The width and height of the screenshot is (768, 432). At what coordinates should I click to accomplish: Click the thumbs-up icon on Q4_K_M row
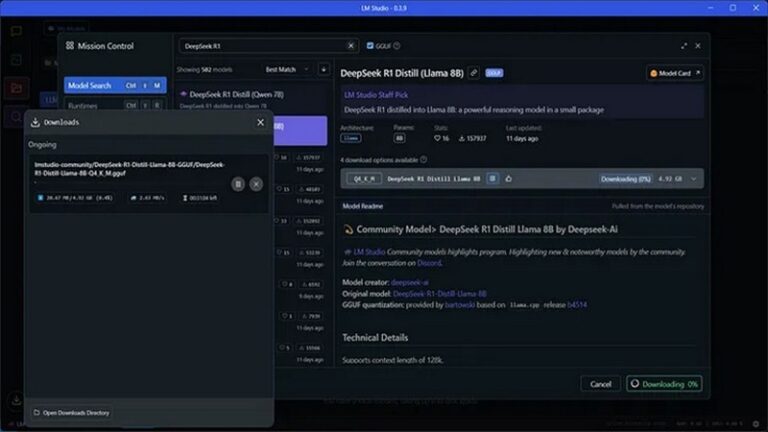[x=508, y=179]
